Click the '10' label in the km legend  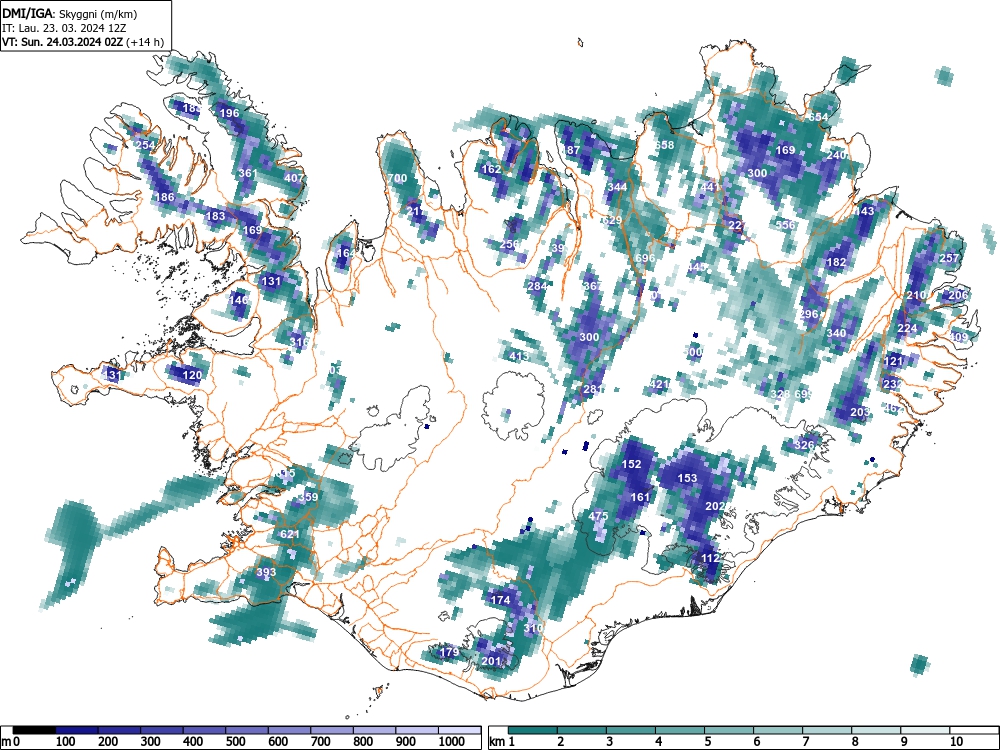[x=955, y=741]
